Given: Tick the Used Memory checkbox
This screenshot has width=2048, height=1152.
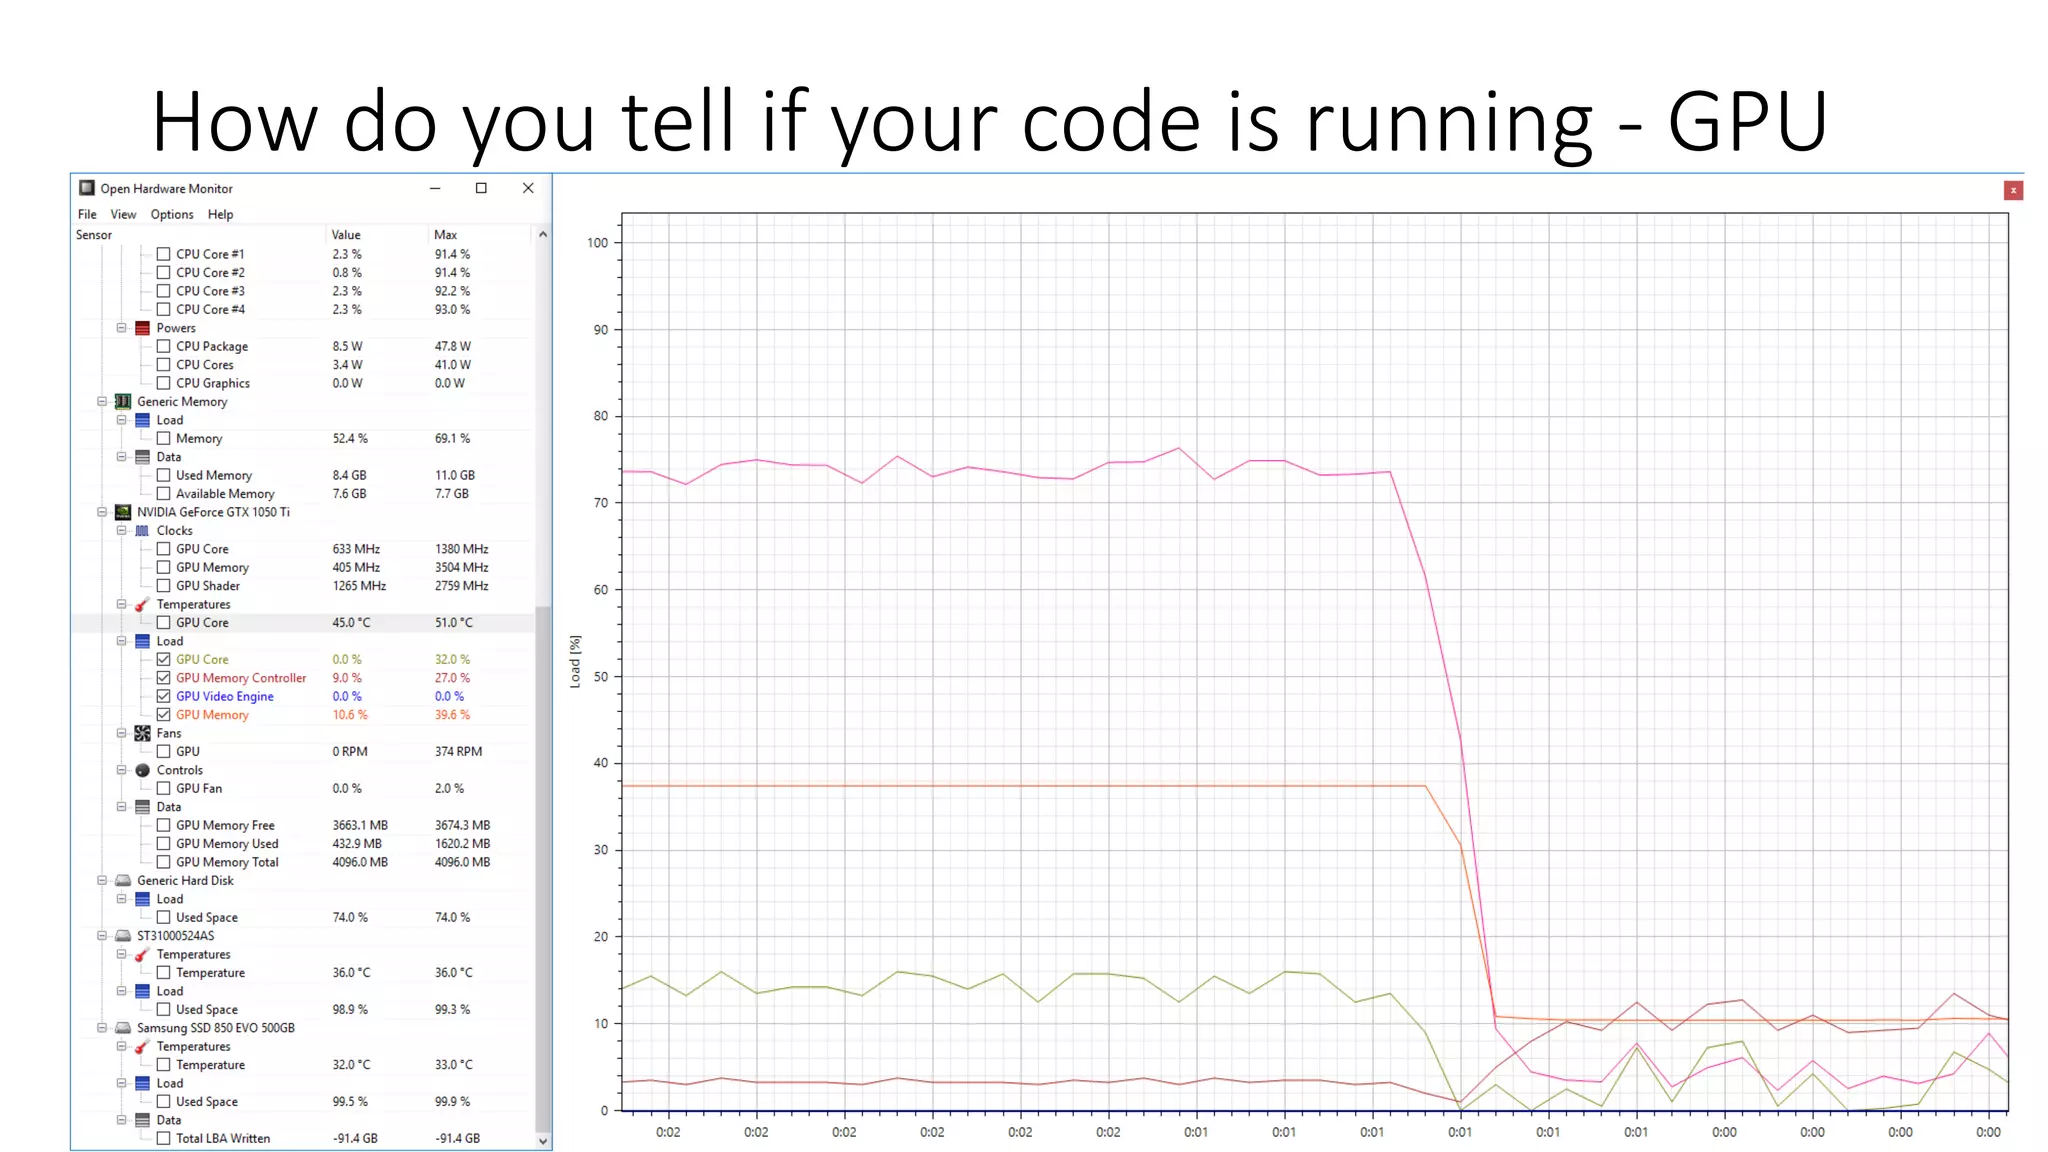Looking at the screenshot, I should [x=164, y=475].
